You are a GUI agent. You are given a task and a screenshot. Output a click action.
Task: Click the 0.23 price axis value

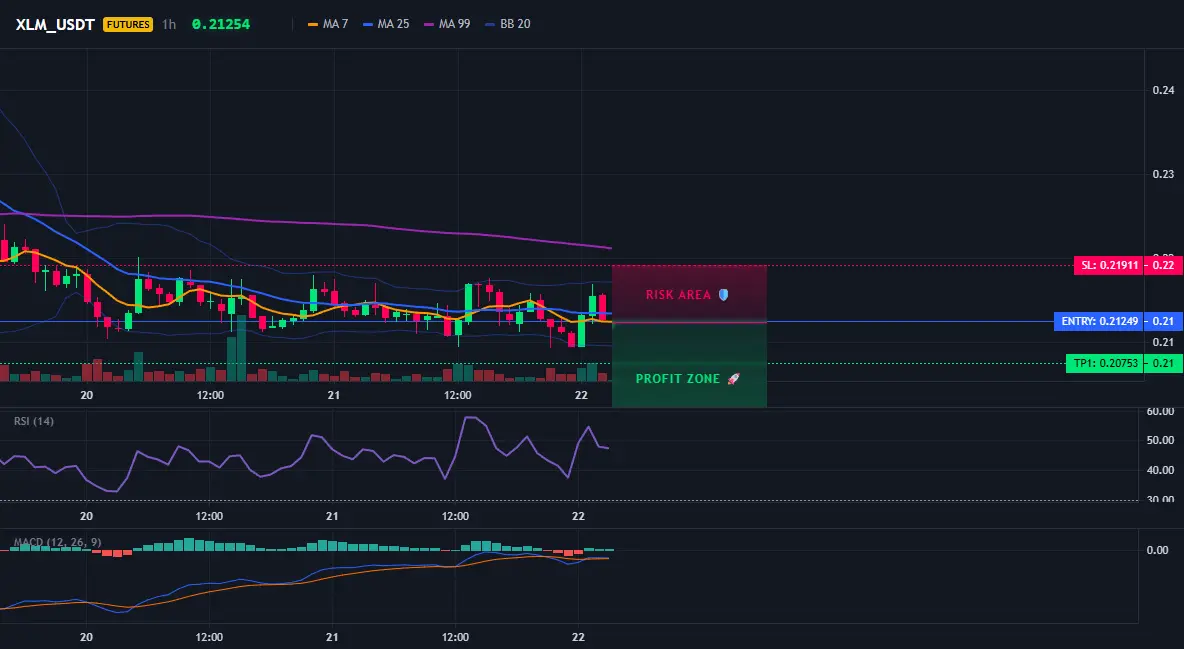(x=1164, y=174)
